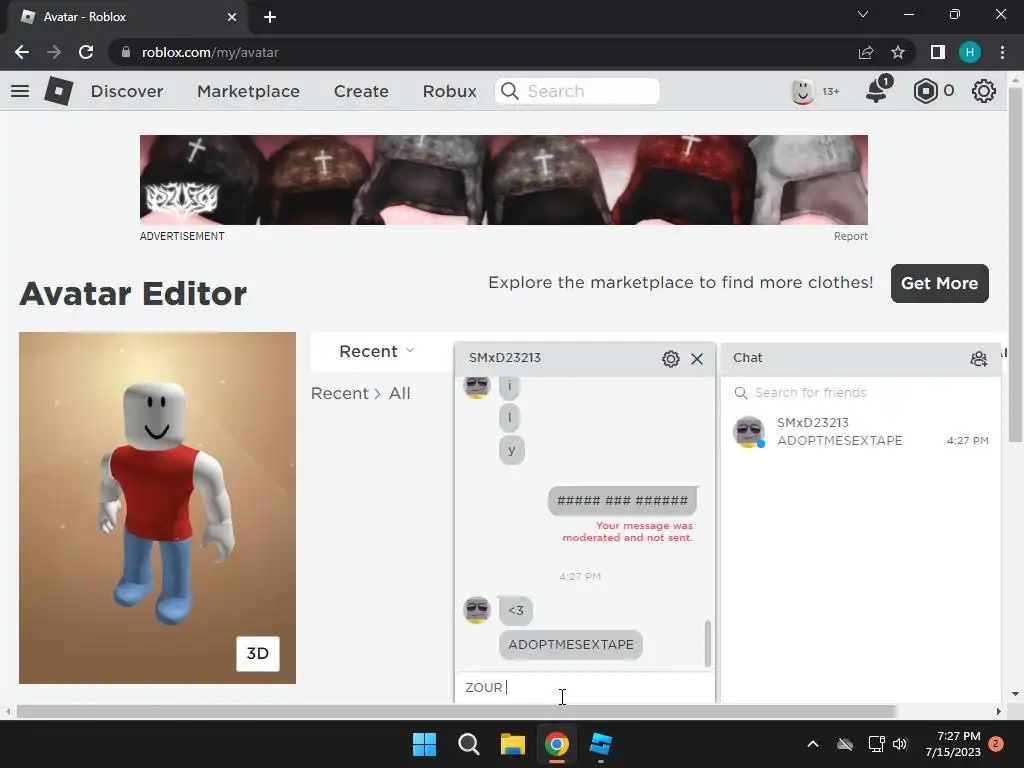This screenshot has height=768, width=1024.
Task: Focus the Roblox search field
Action: [577, 91]
